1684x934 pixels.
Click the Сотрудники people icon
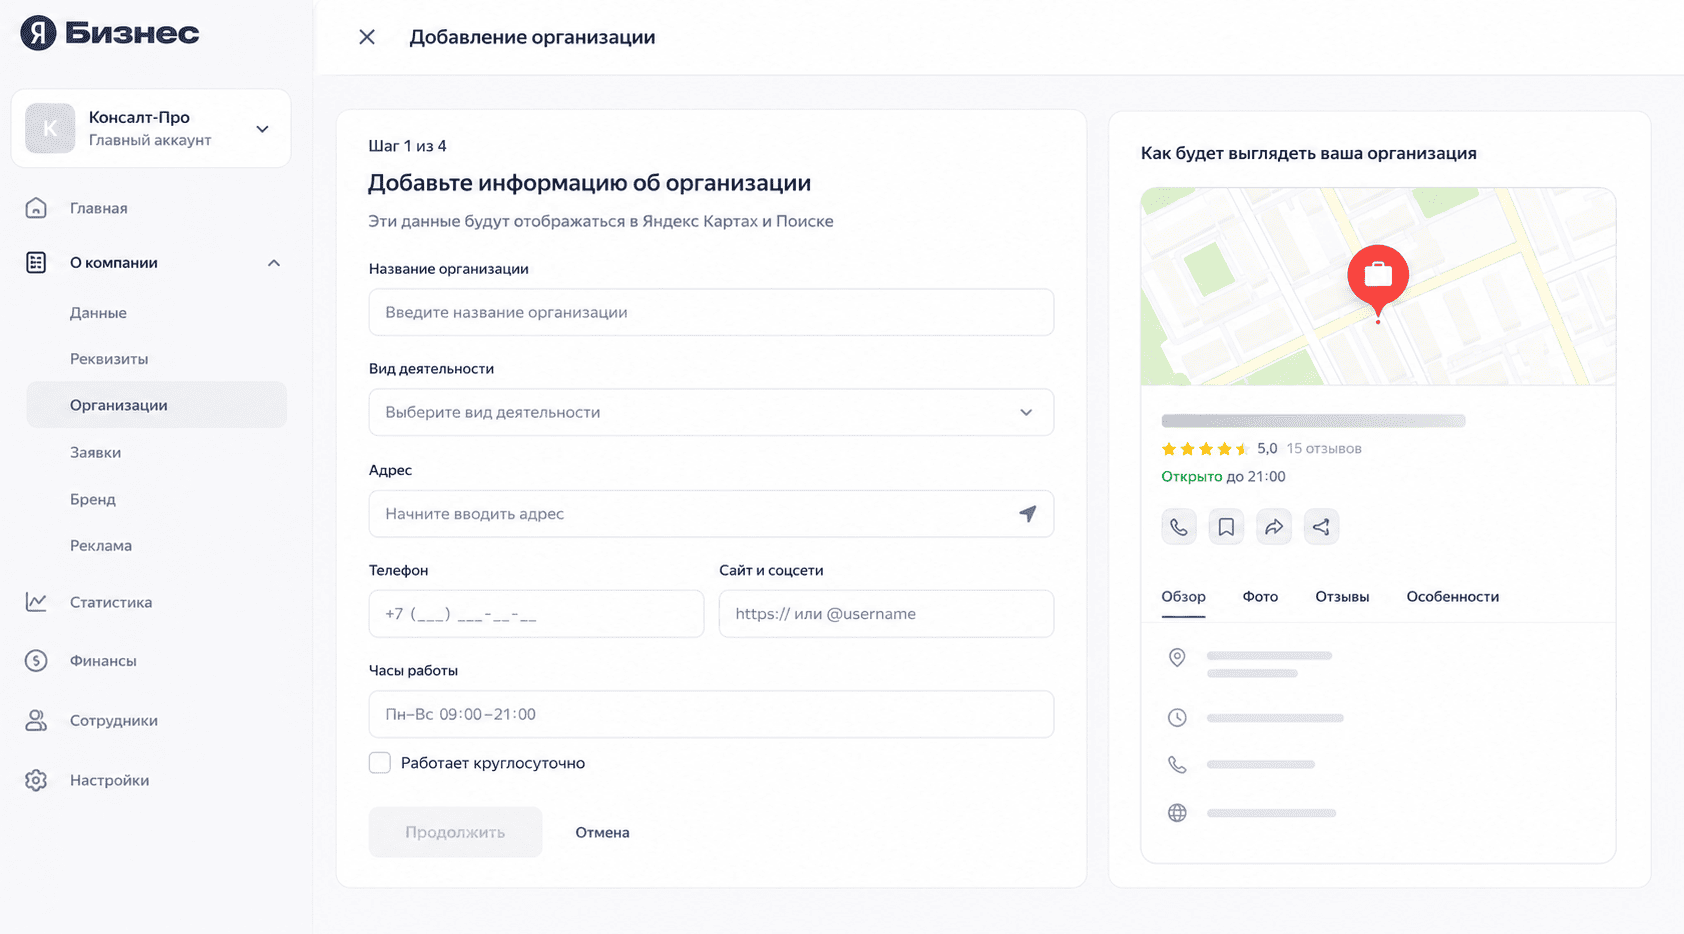[x=36, y=720]
